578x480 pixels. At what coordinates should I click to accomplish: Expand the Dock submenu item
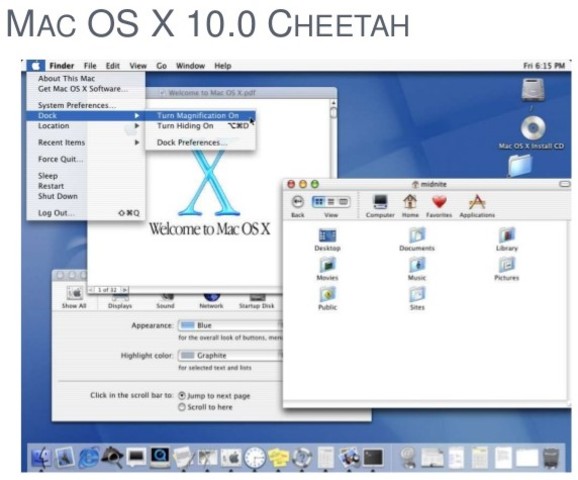[86, 115]
